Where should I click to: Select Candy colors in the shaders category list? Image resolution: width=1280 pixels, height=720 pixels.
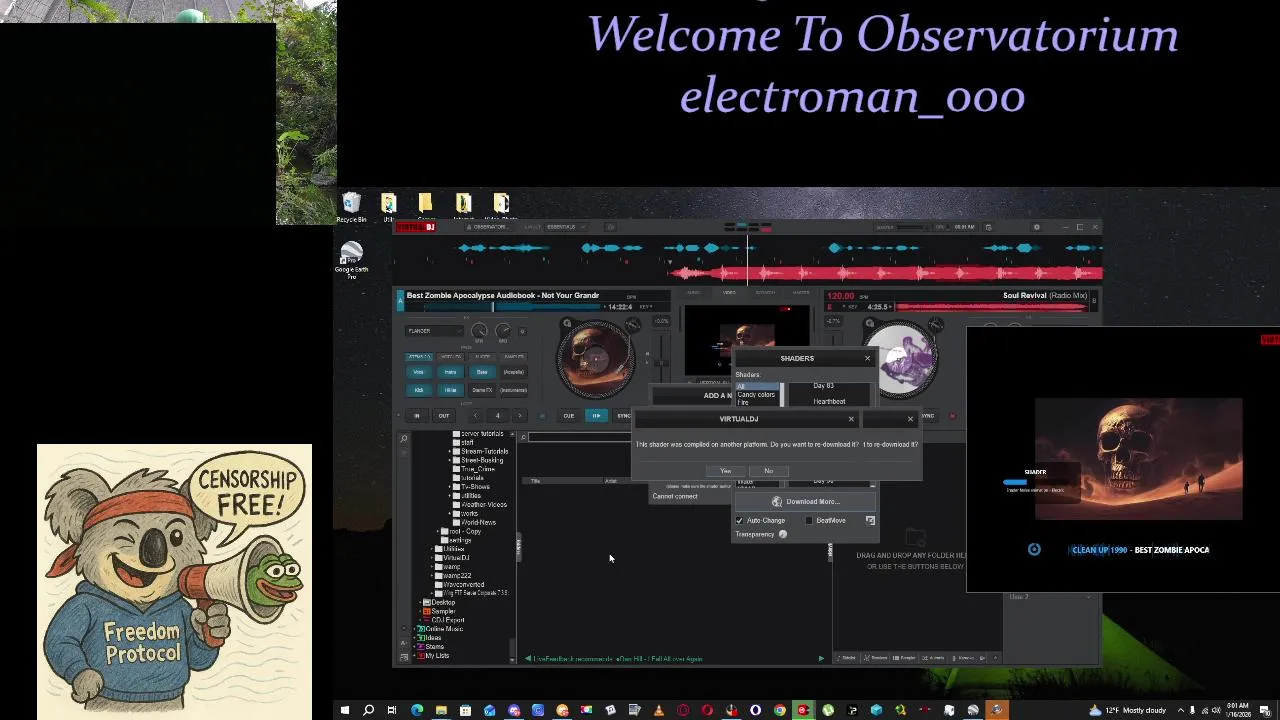tap(757, 395)
